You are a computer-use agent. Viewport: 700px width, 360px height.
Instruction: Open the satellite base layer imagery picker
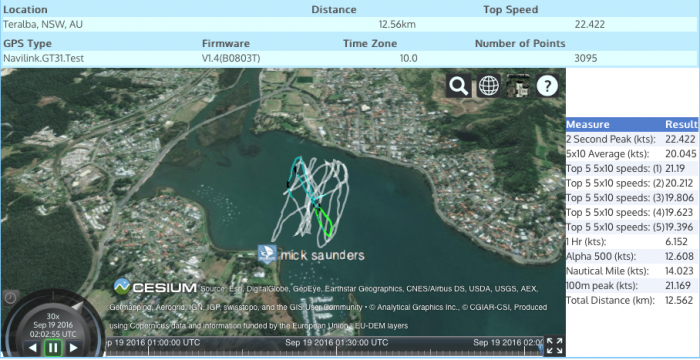point(518,86)
